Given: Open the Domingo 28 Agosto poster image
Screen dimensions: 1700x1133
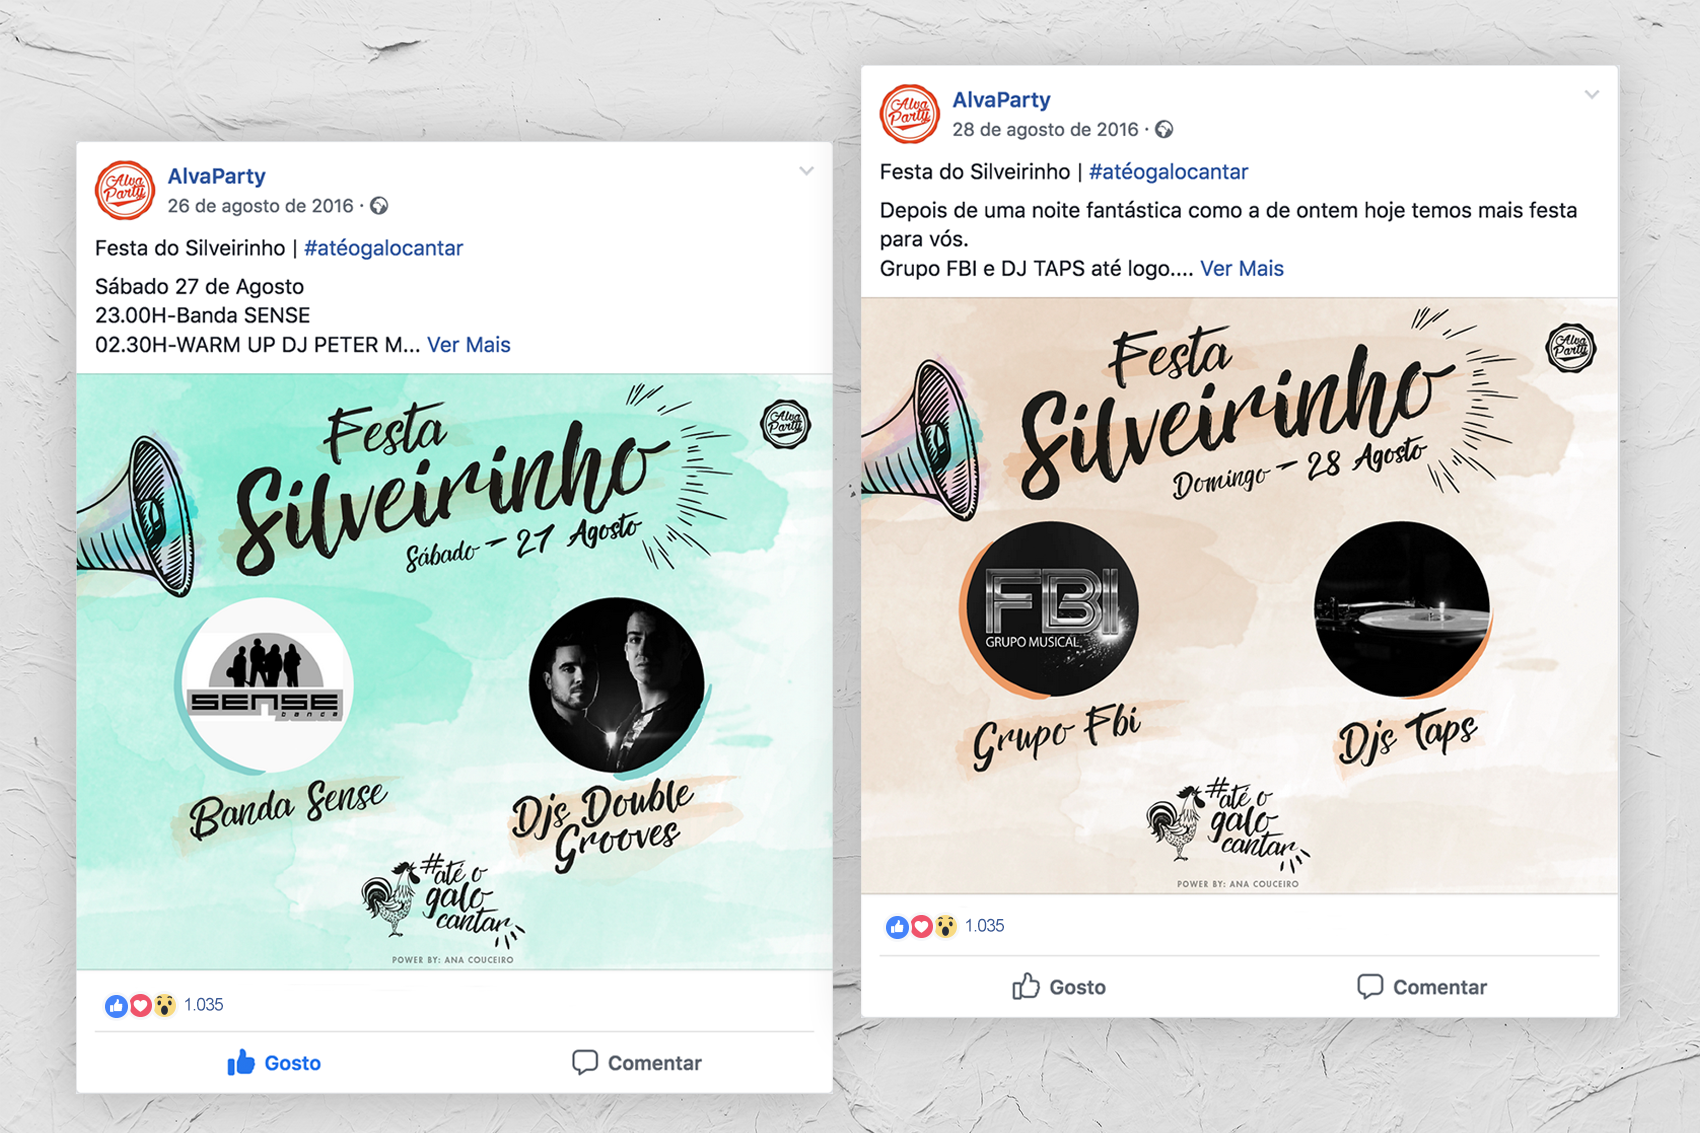Looking at the screenshot, I should [1239, 595].
